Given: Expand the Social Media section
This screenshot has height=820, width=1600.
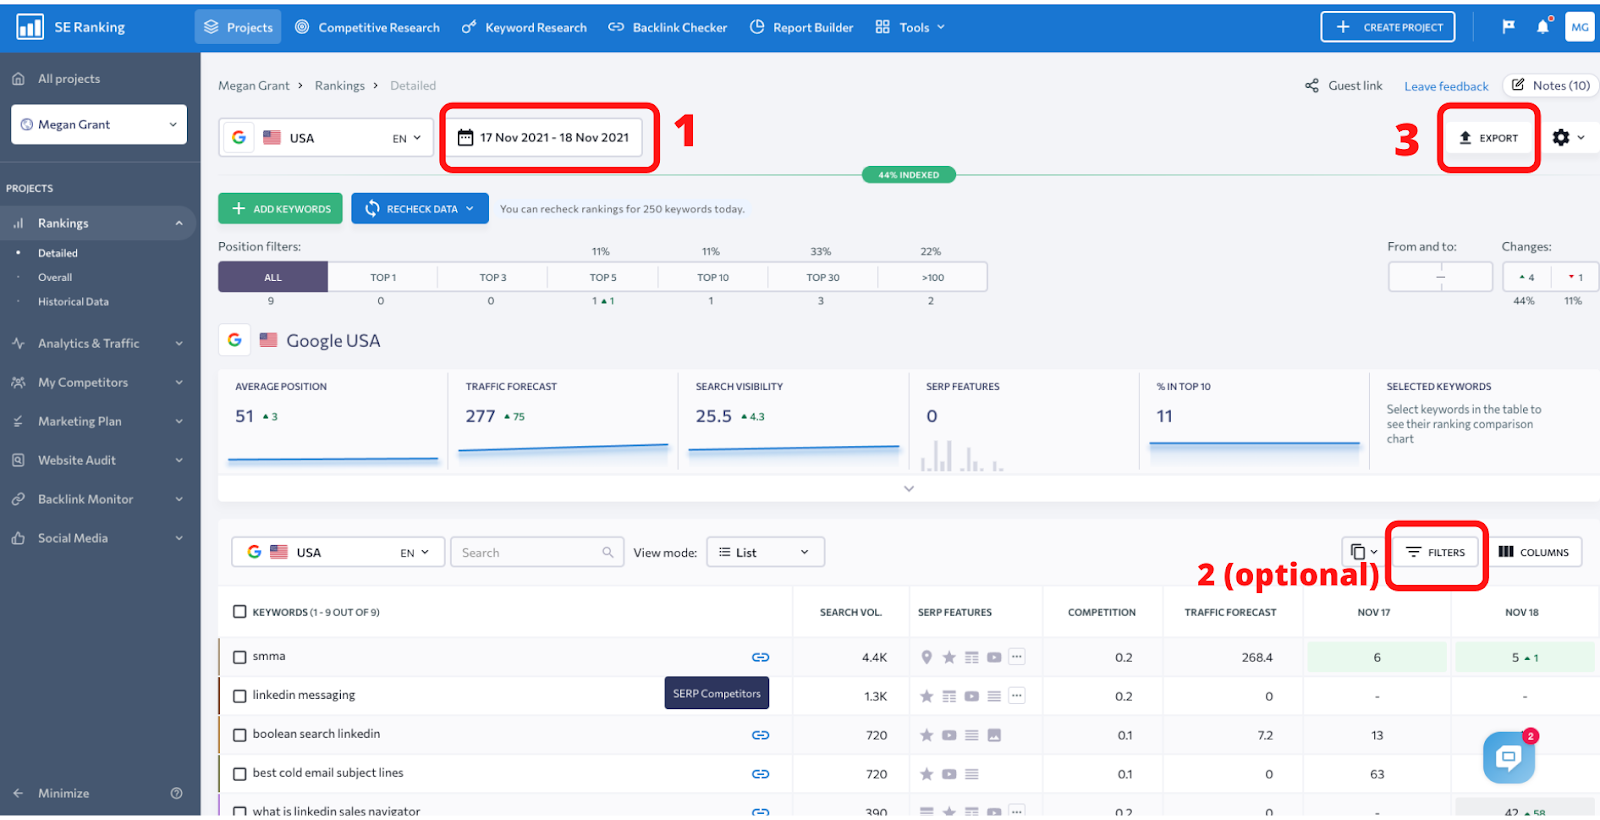Looking at the screenshot, I should pyautogui.click(x=98, y=538).
